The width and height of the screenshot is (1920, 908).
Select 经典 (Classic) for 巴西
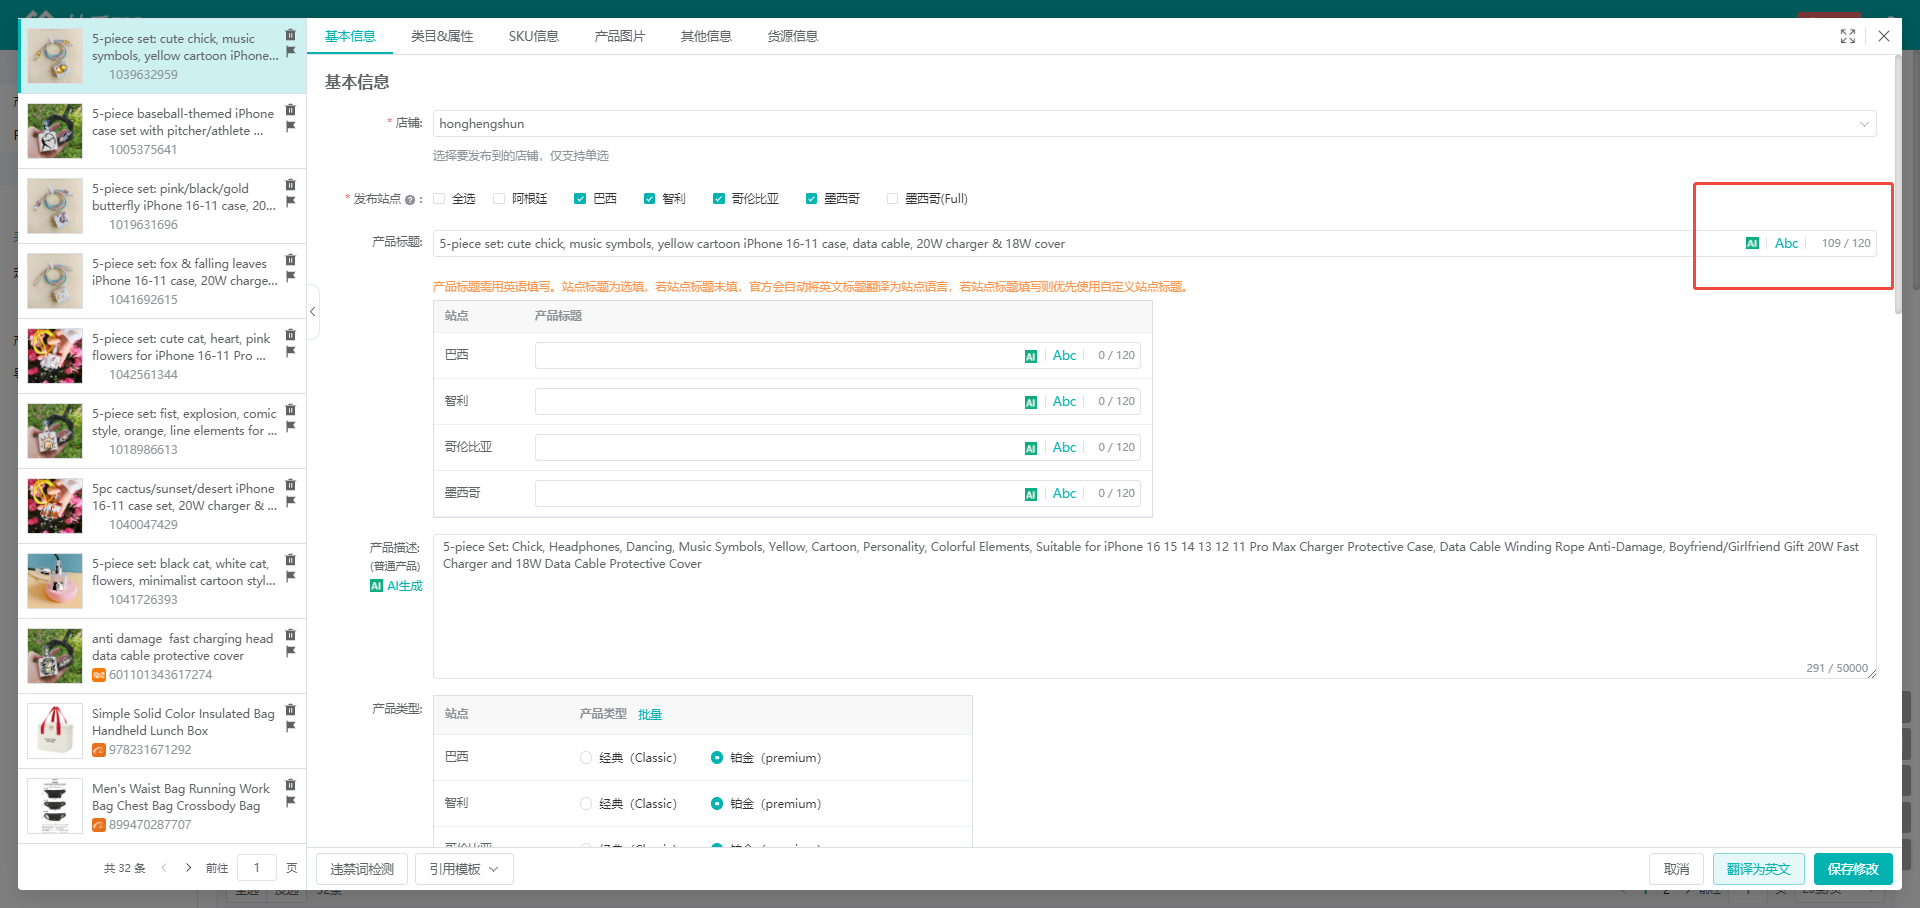coord(586,758)
